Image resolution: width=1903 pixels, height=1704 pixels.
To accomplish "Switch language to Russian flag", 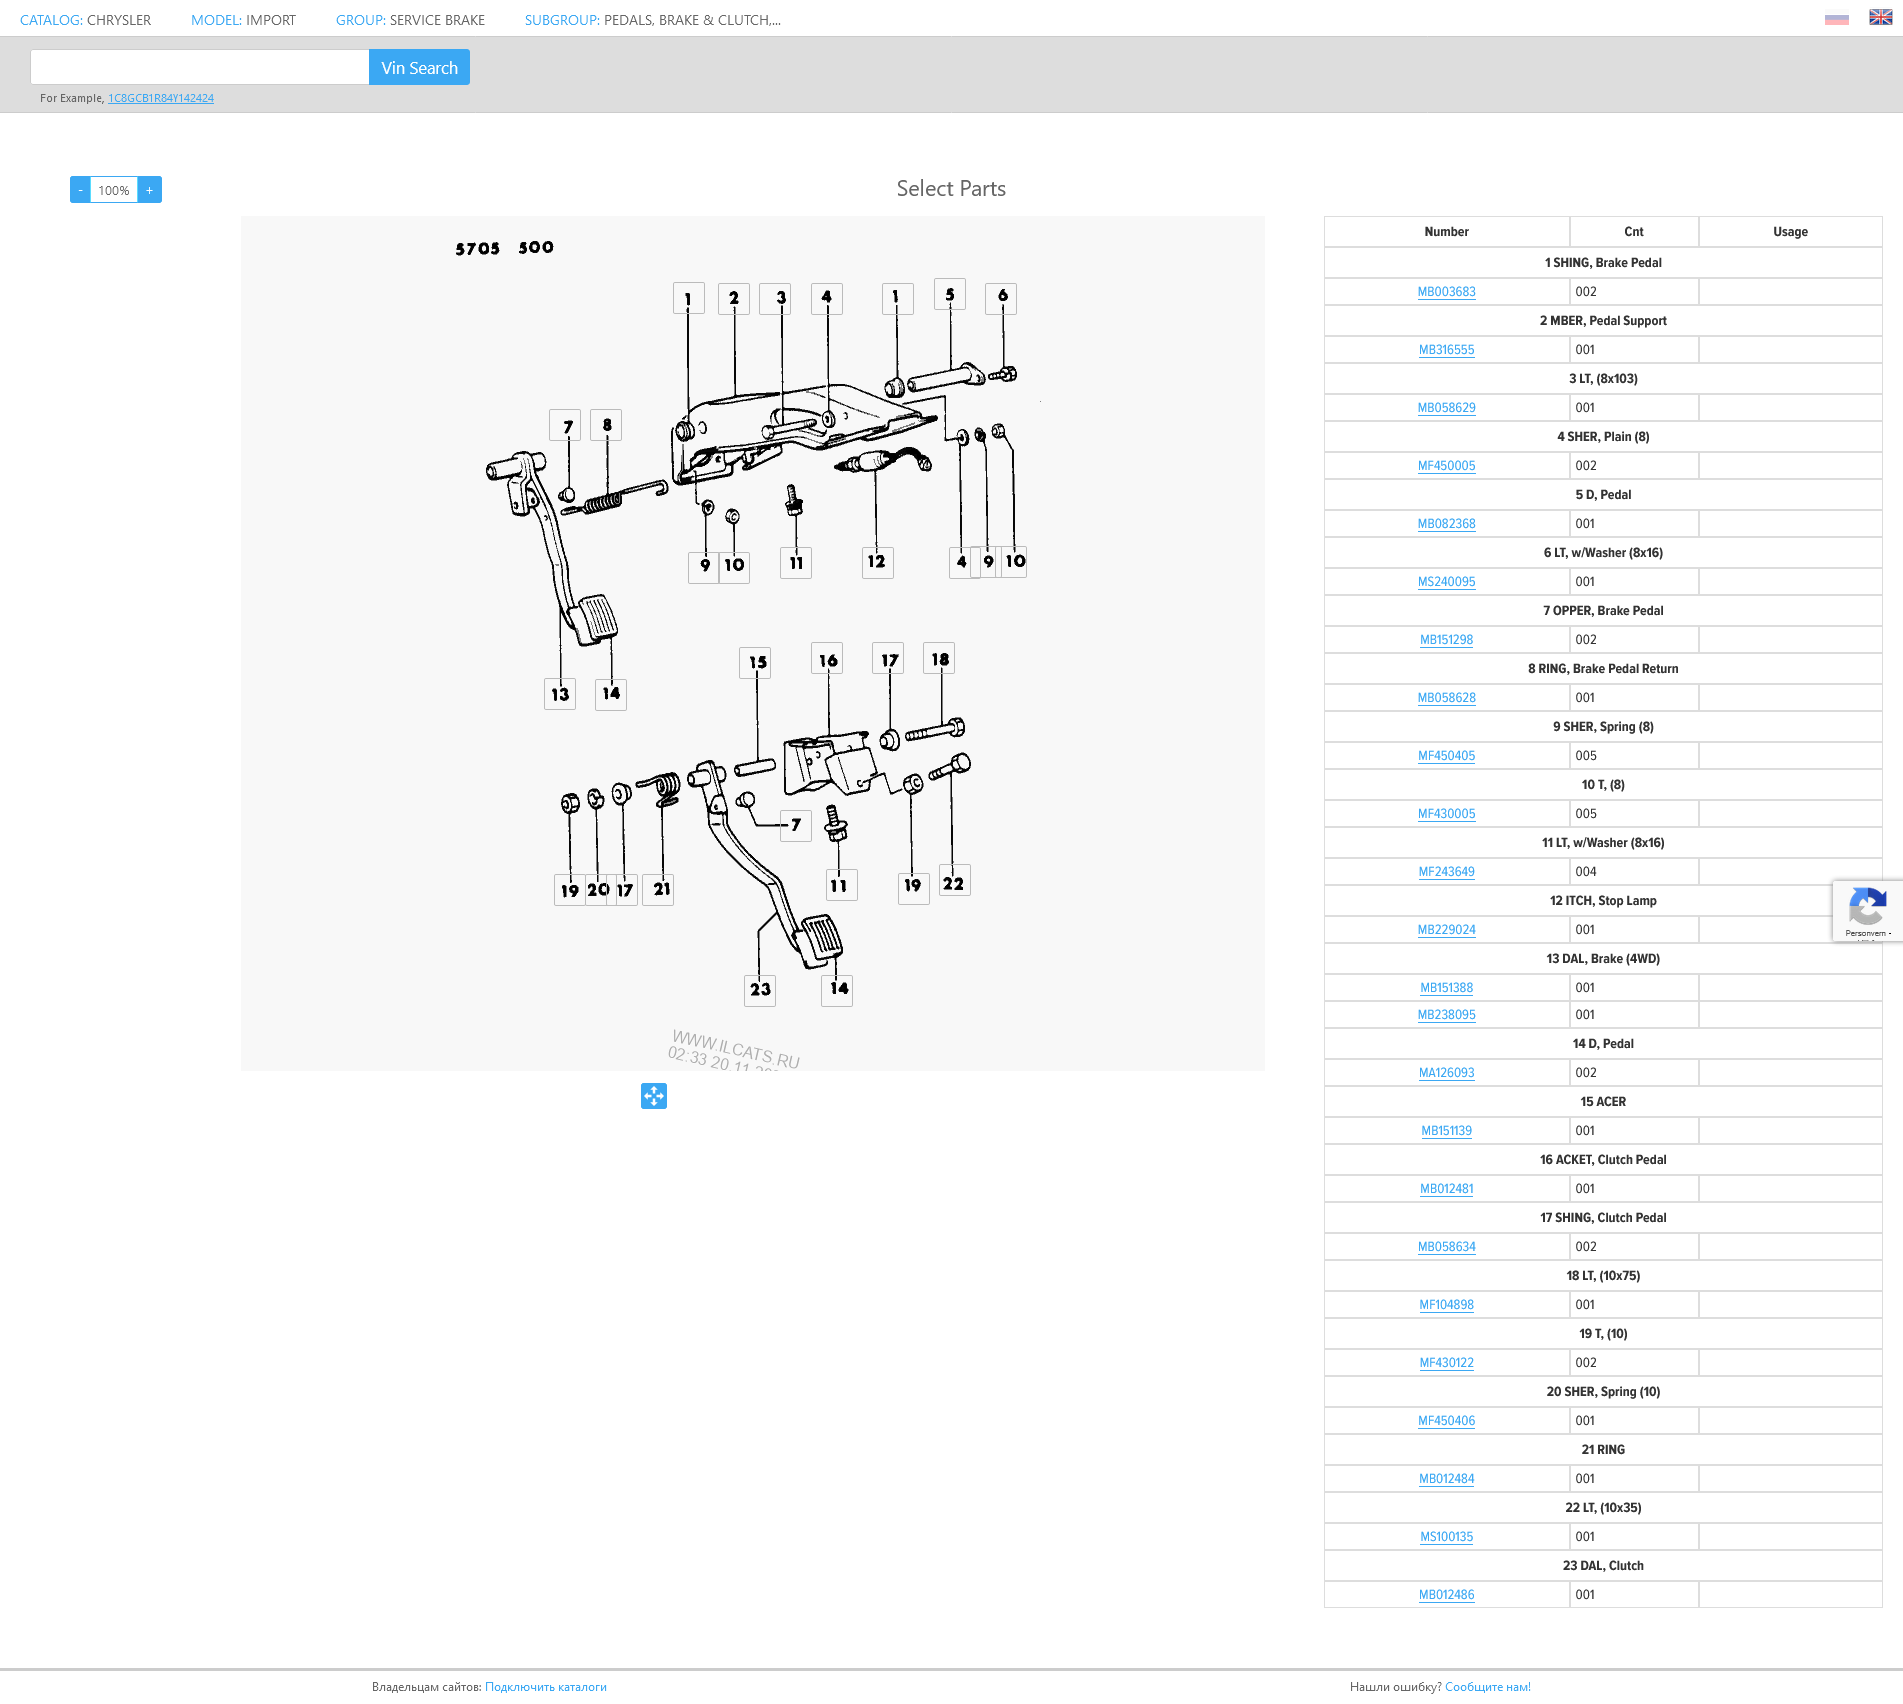I will click(x=1836, y=19).
